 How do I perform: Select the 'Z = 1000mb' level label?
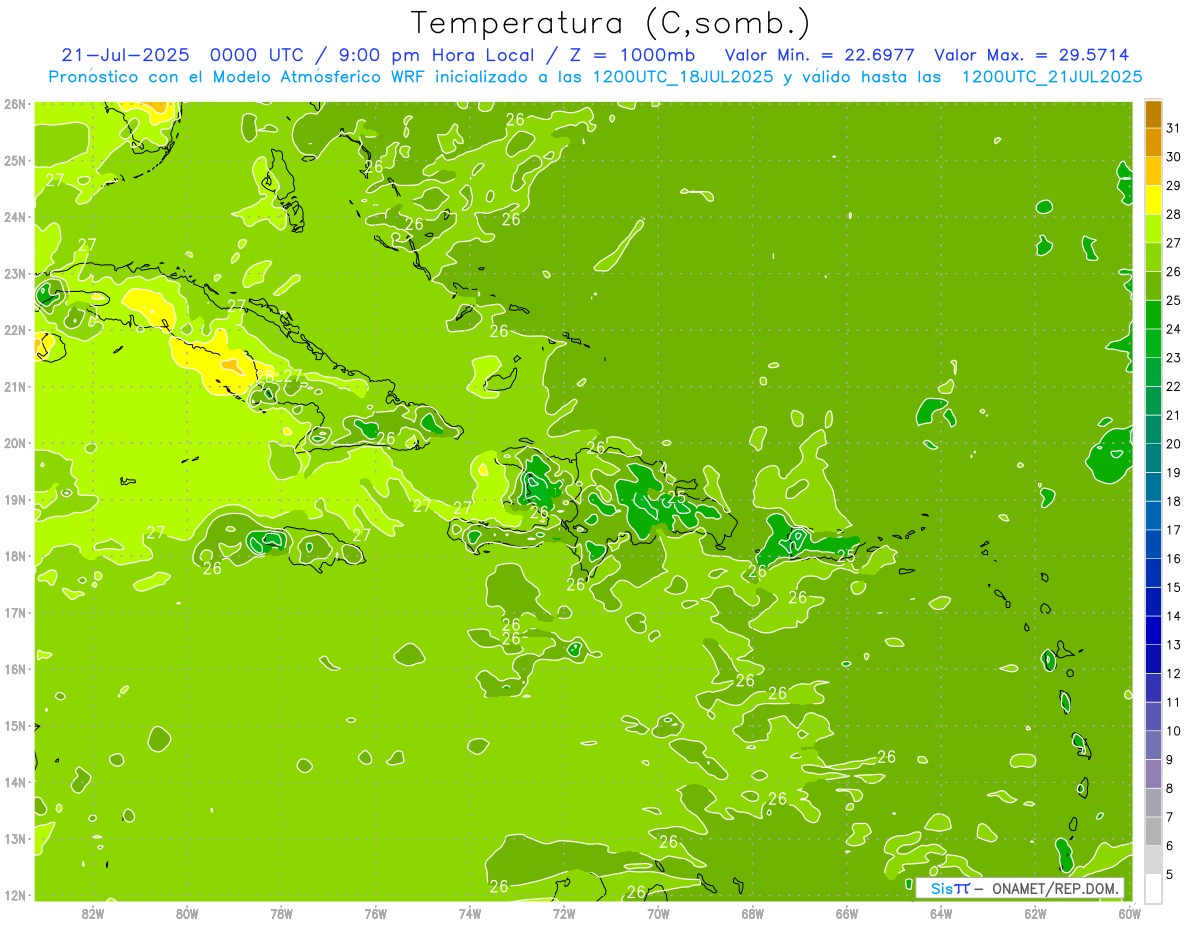click(x=631, y=55)
